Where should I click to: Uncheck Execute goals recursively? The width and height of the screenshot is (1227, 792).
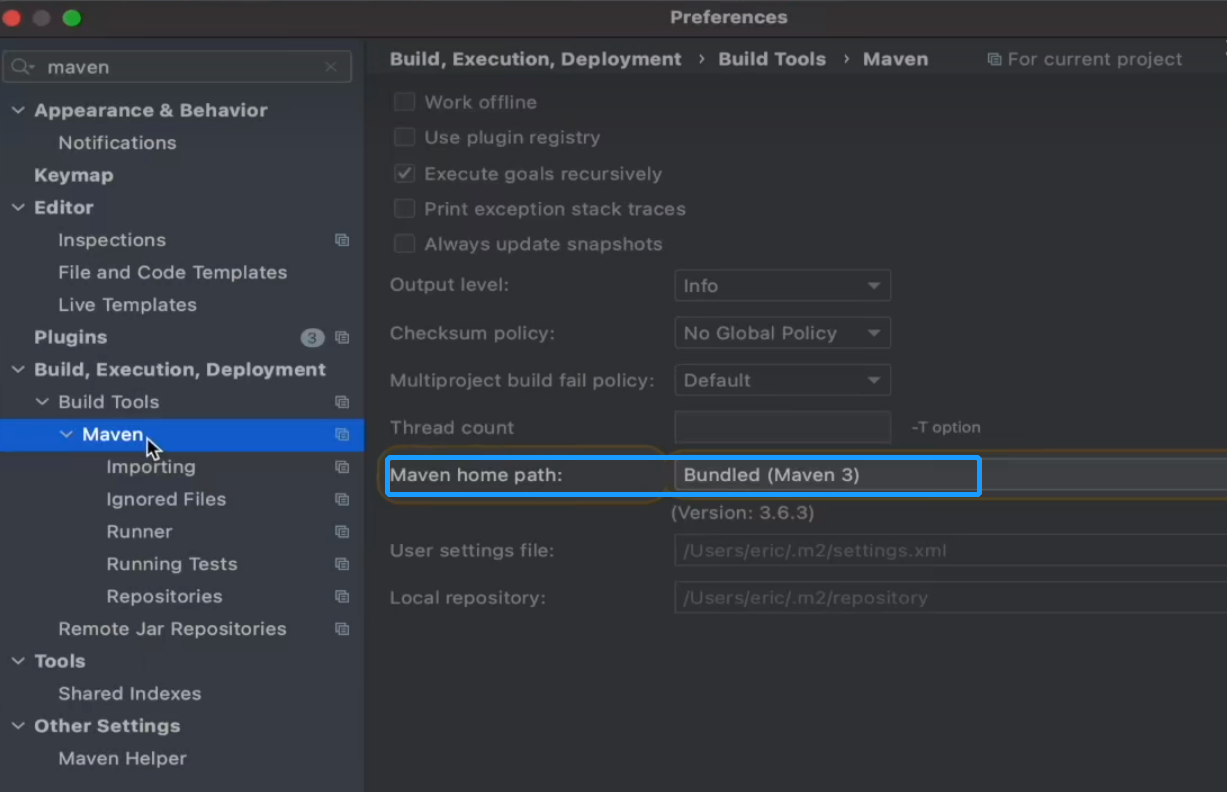404,174
